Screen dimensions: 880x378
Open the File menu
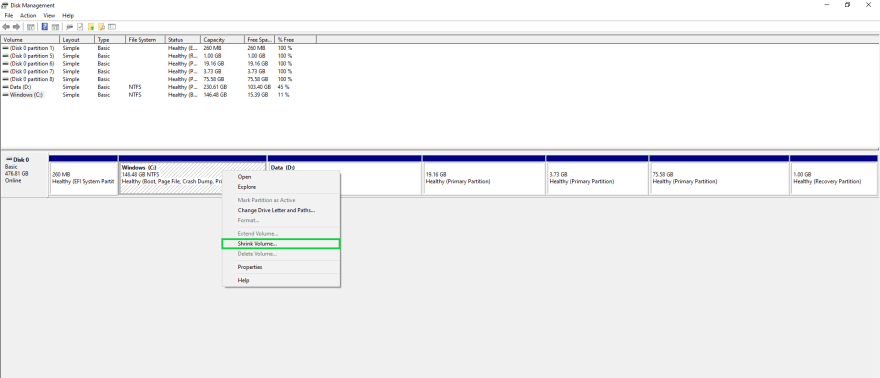point(8,16)
